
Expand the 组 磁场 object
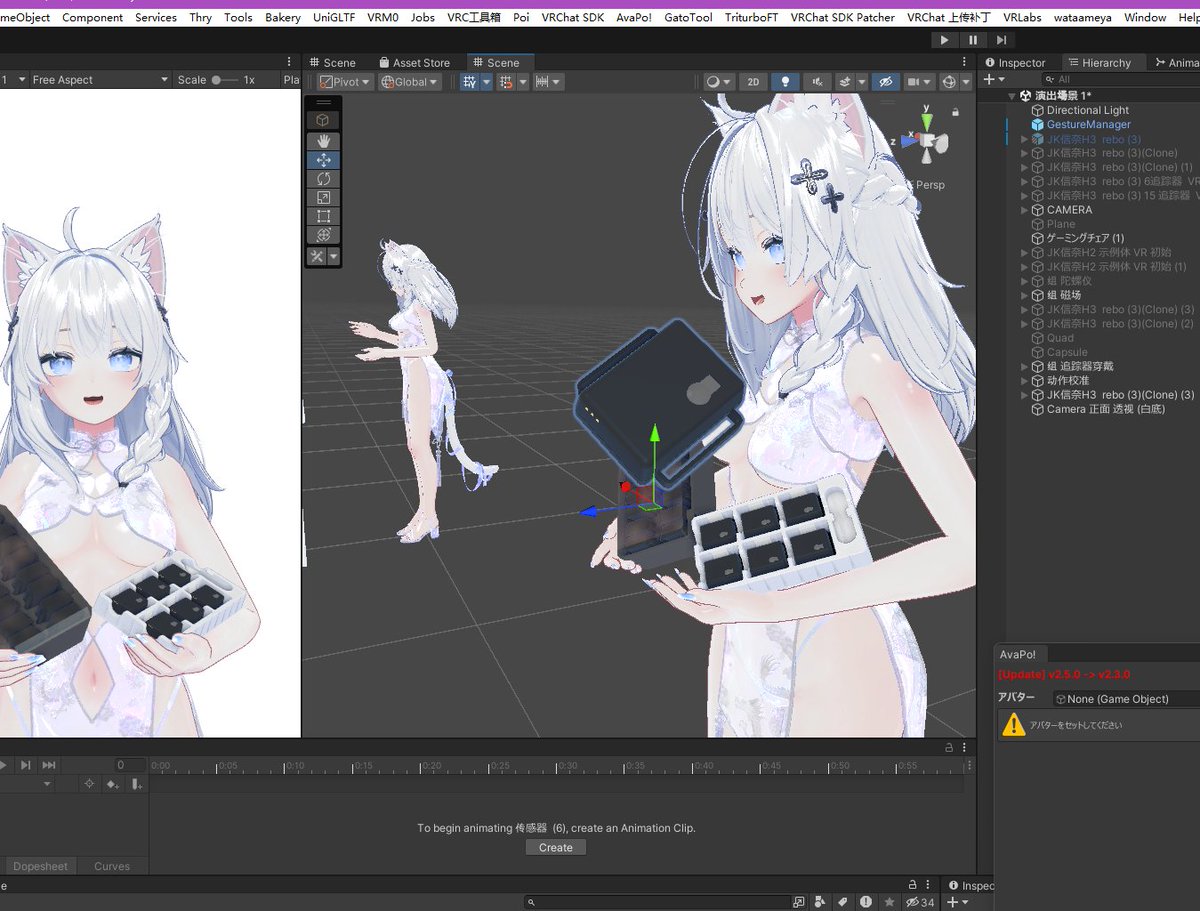tap(1024, 295)
